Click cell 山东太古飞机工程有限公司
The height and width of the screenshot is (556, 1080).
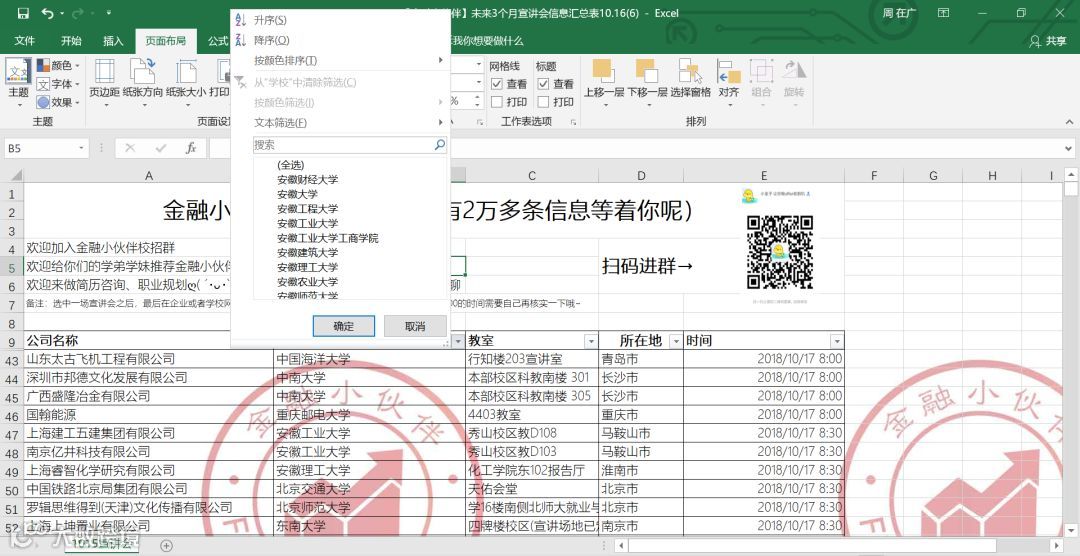pos(148,359)
